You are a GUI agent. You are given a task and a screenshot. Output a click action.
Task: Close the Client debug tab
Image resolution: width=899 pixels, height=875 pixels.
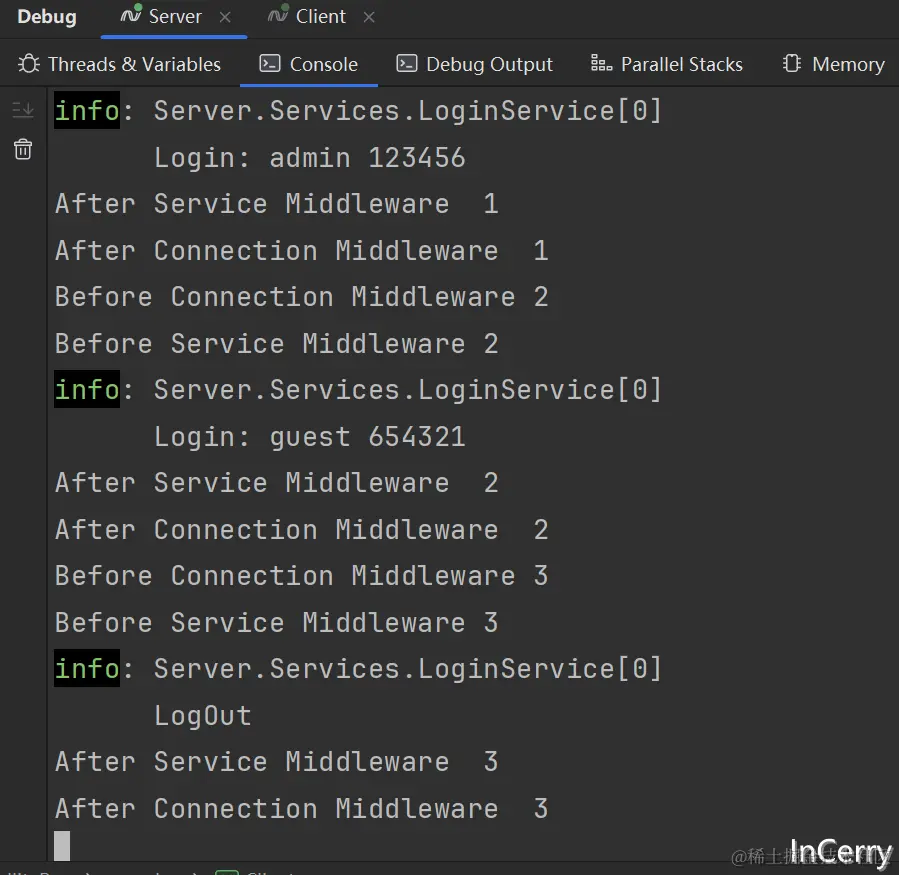[x=369, y=17]
